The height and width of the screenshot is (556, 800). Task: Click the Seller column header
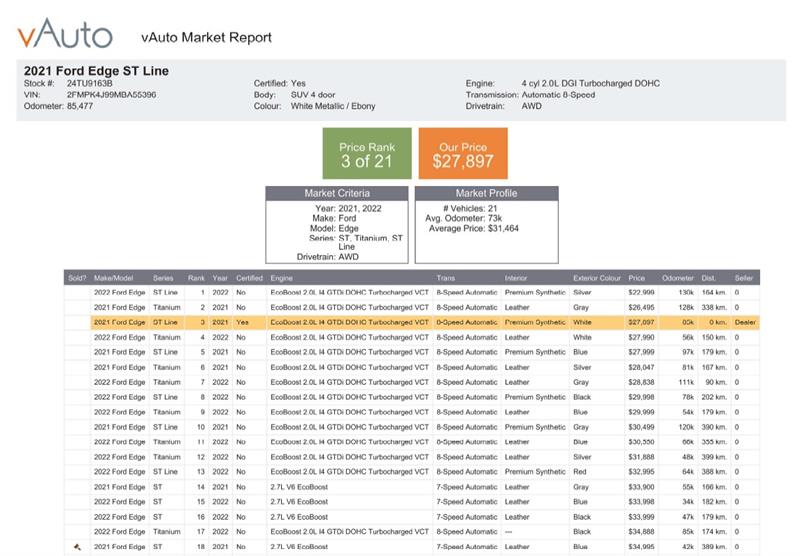(x=743, y=278)
